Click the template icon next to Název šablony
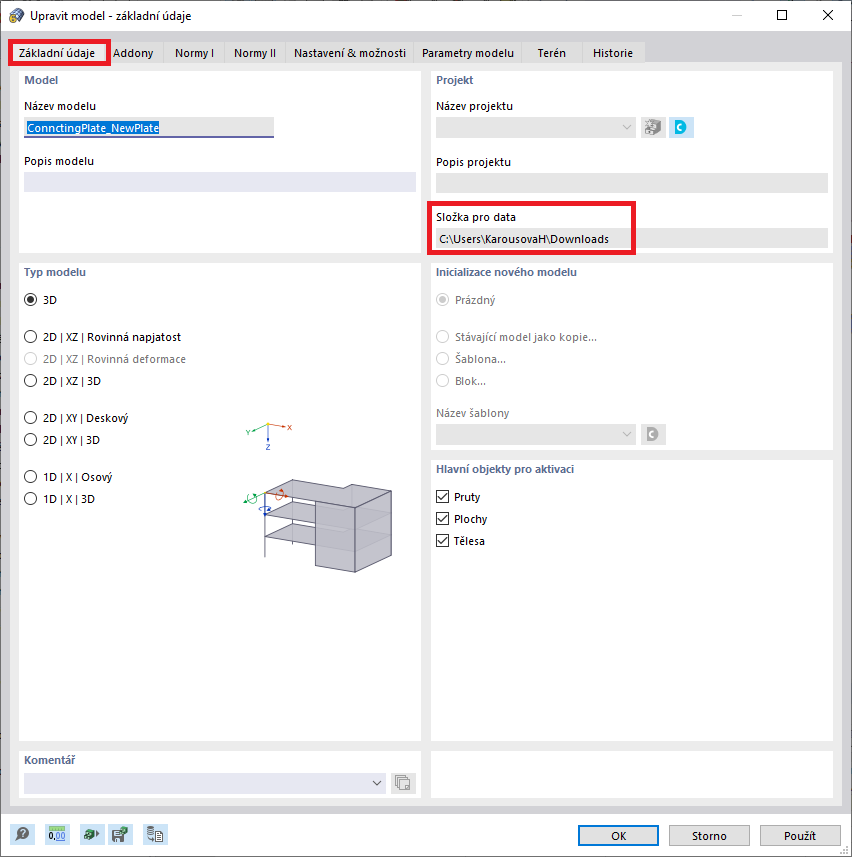852x857 pixels. (653, 435)
